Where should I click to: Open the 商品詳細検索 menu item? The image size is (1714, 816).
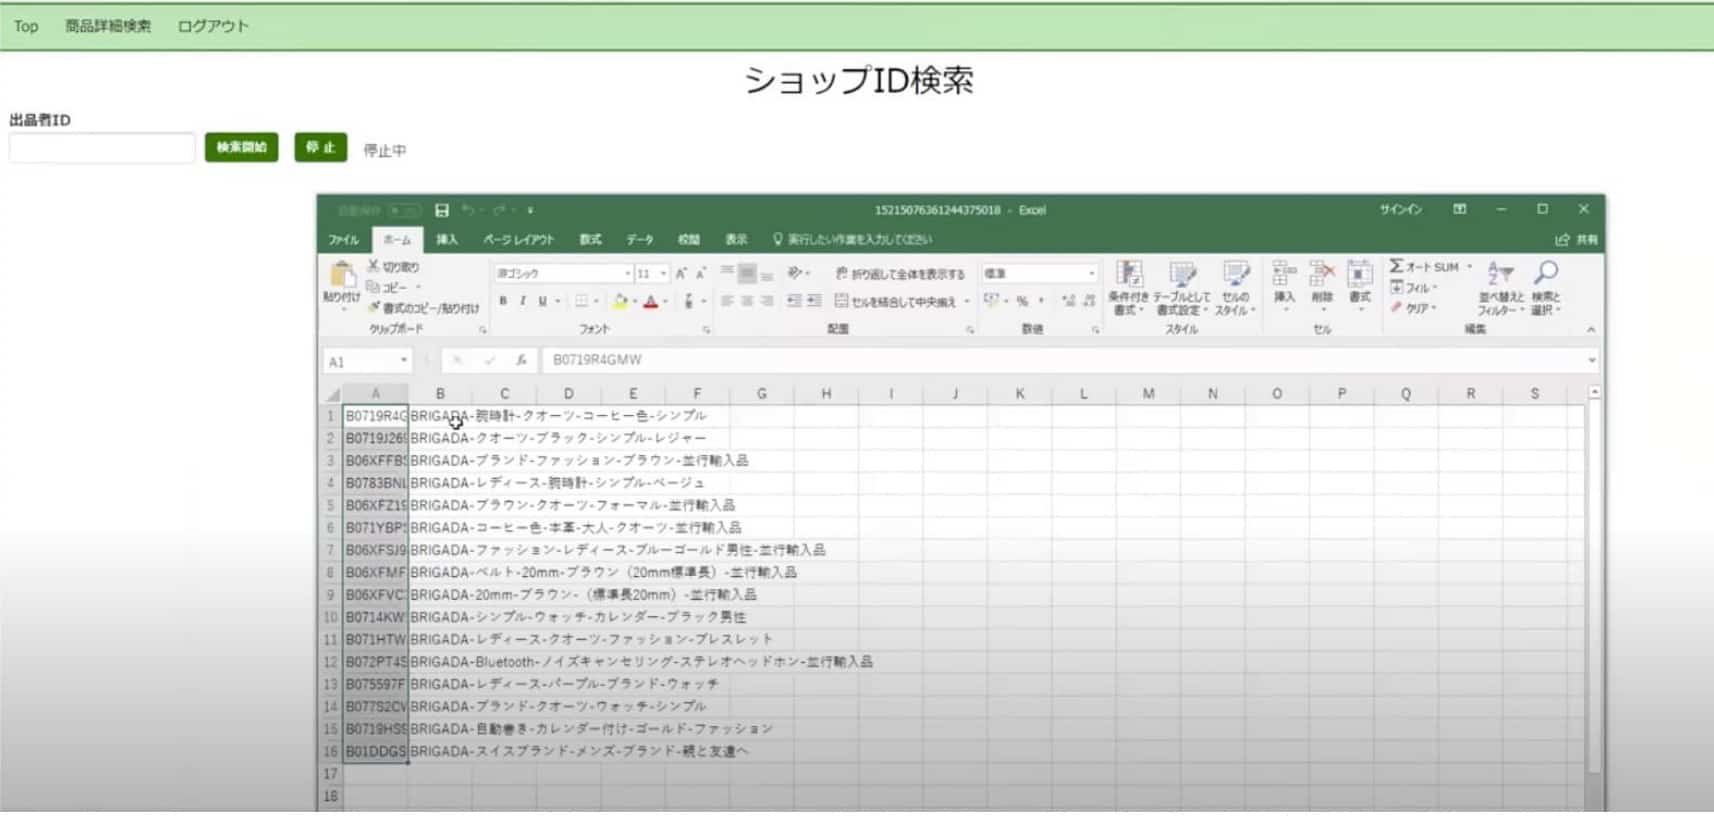[108, 26]
